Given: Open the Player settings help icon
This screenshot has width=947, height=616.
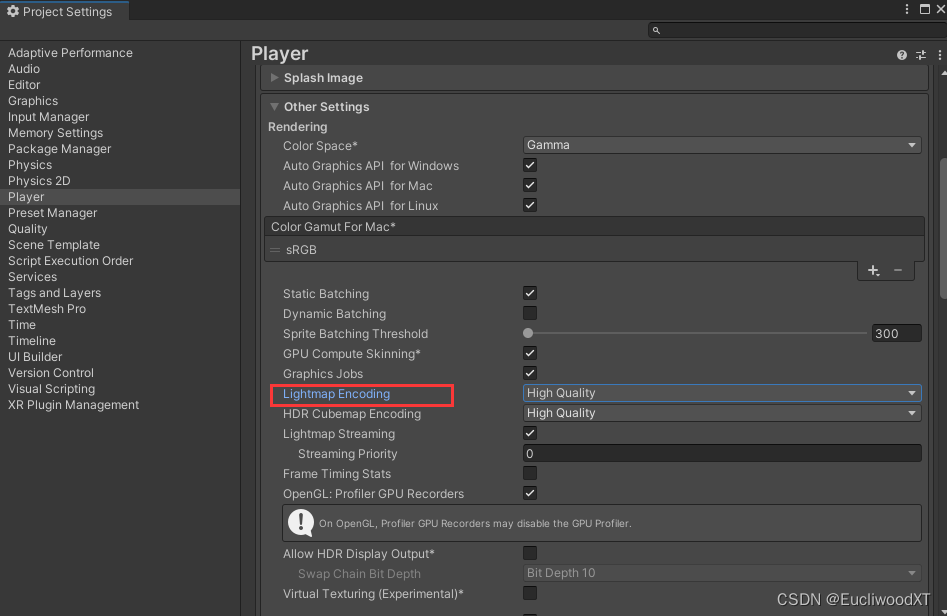Looking at the screenshot, I should (902, 55).
